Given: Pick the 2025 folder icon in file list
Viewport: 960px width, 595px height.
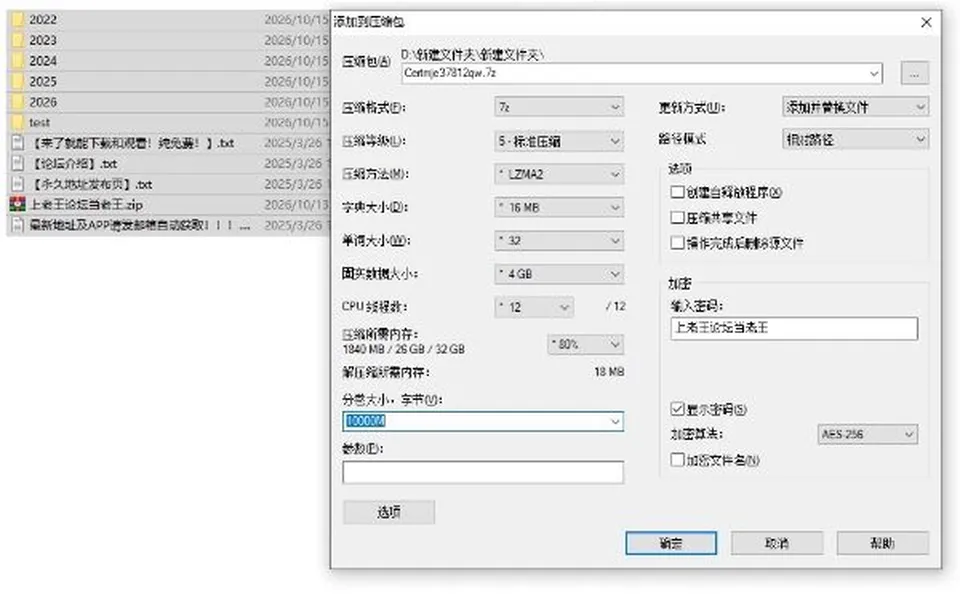Looking at the screenshot, I should point(18,81).
